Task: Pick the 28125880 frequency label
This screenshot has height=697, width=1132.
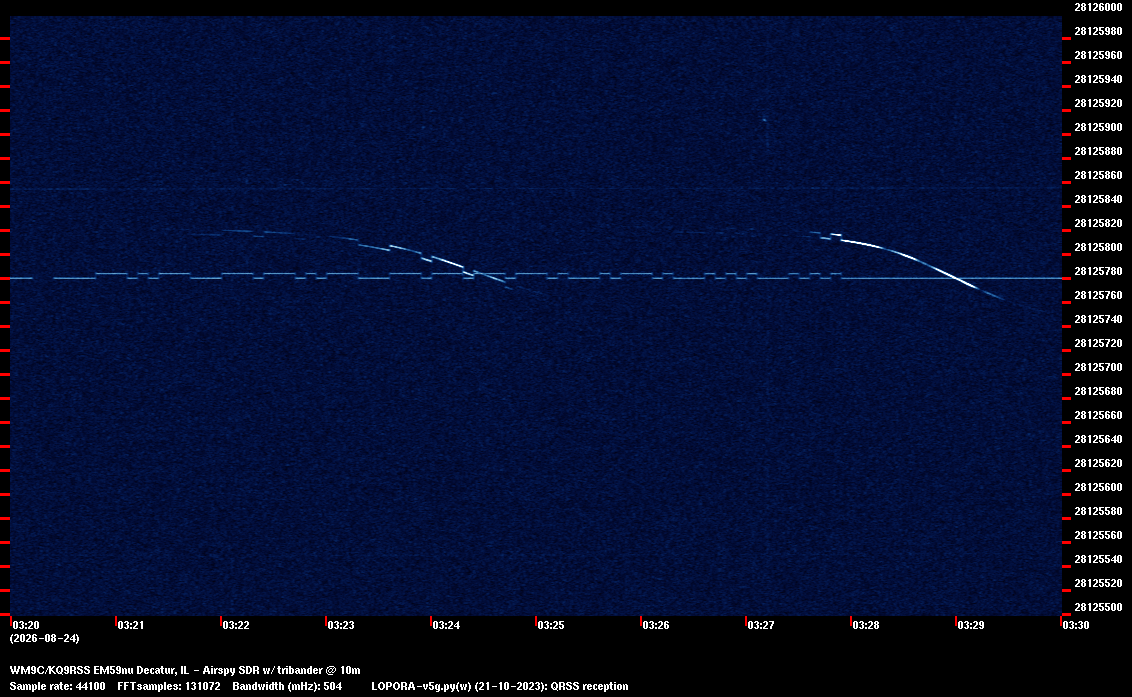Action: pos(1098,151)
